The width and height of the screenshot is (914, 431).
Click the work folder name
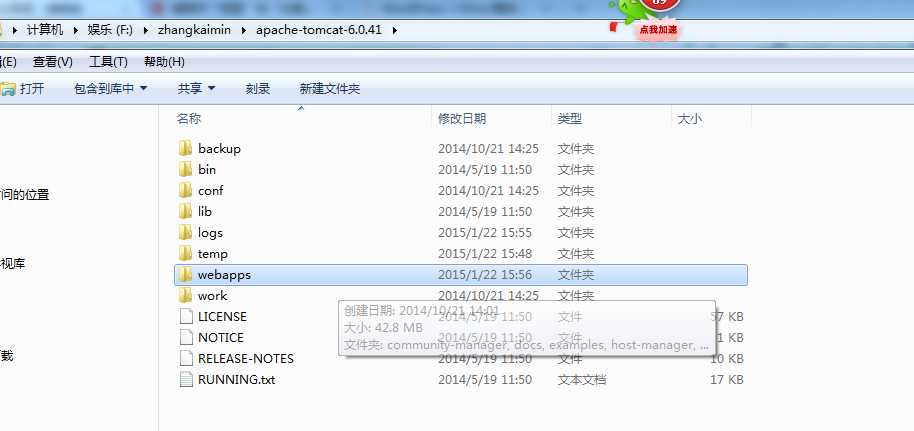(213, 296)
